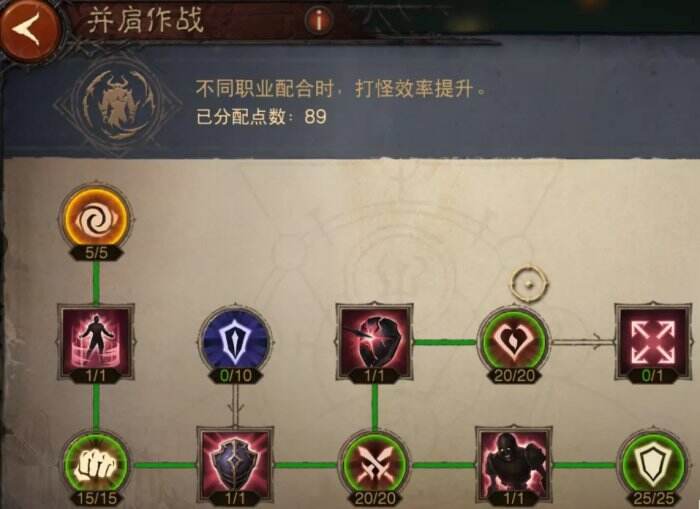The image size is (700, 509).
Task: Tap the 并肩作战 title text
Action: point(146,20)
